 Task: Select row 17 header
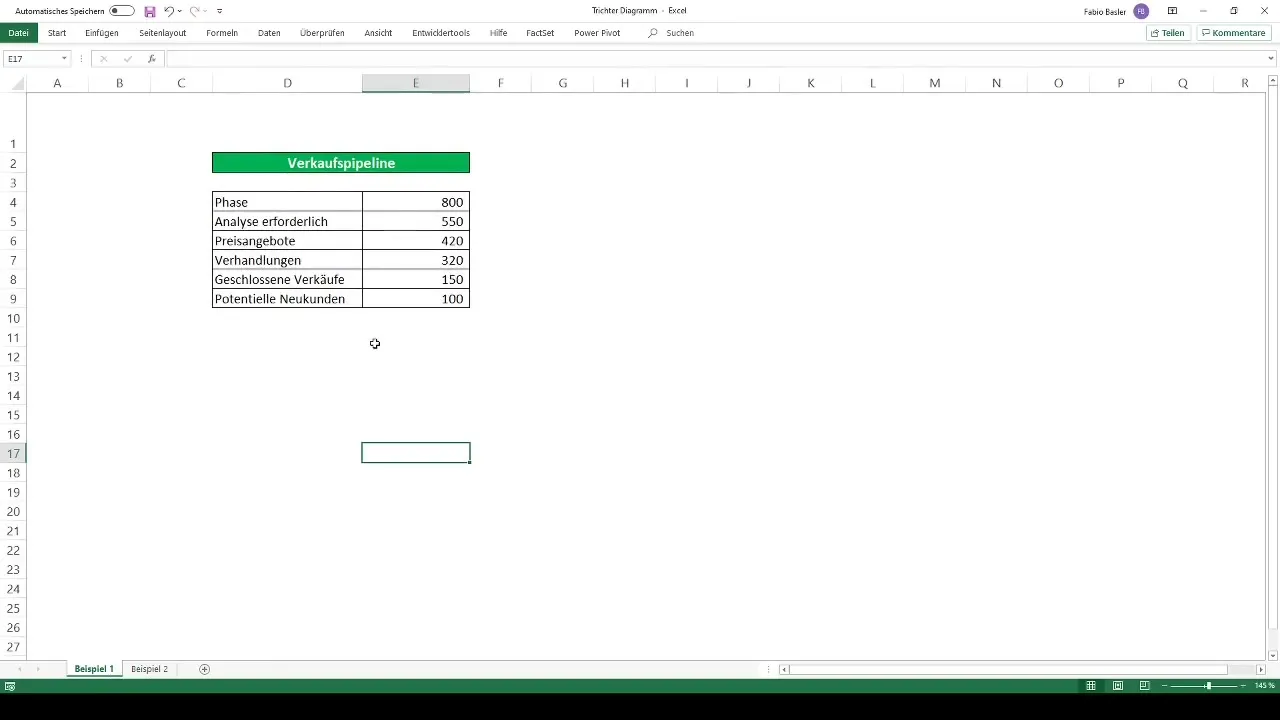13,453
